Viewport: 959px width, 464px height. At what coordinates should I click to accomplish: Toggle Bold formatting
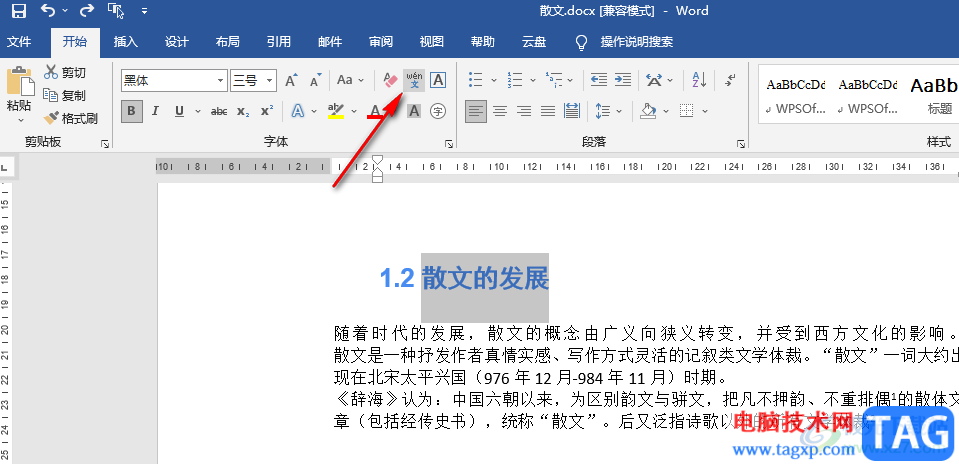[x=131, y=111]
